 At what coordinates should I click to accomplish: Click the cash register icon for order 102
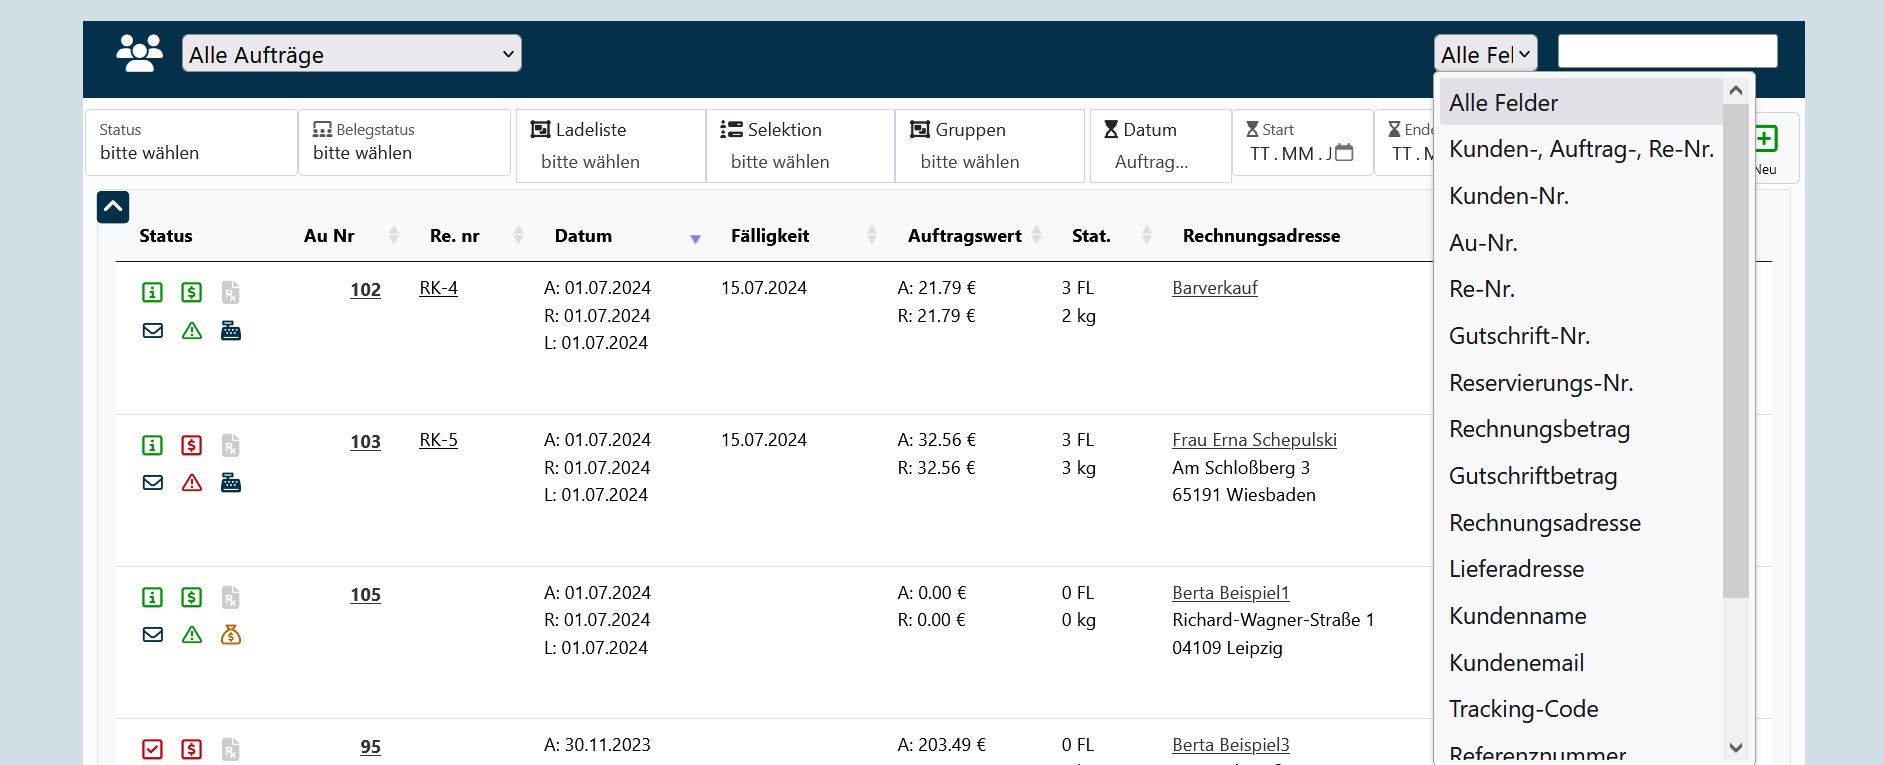[x=231, y=331]
